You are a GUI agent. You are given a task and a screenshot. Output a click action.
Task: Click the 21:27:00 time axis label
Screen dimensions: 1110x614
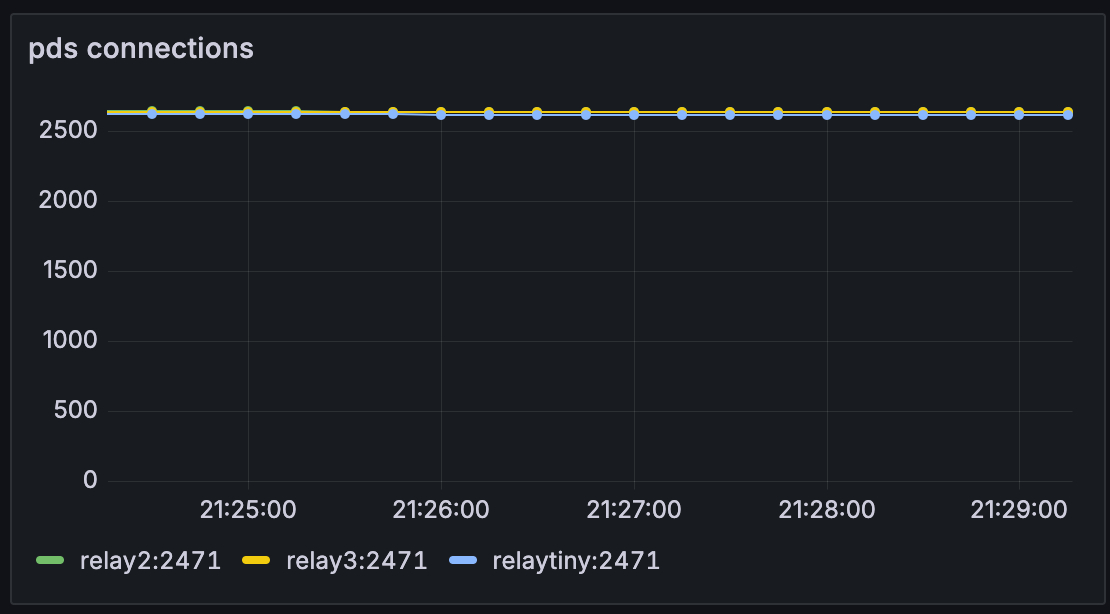(634, 510)
